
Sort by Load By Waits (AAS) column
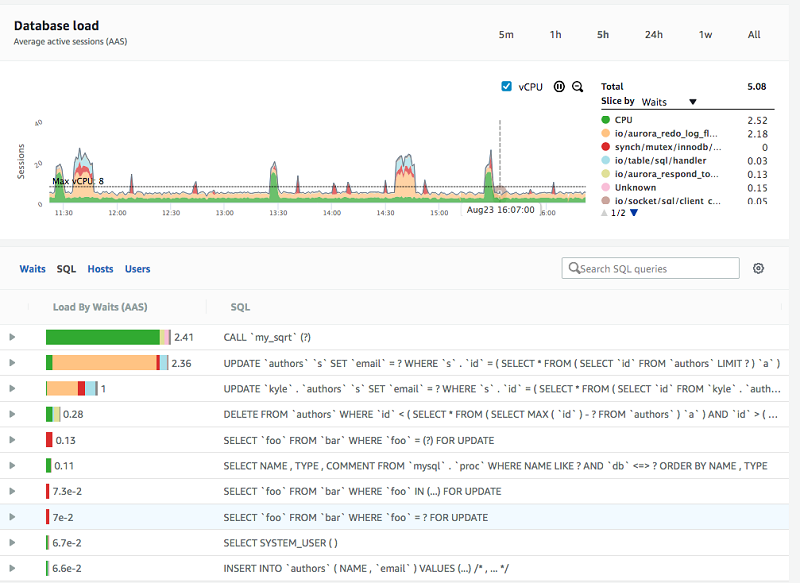pos(100,307)
